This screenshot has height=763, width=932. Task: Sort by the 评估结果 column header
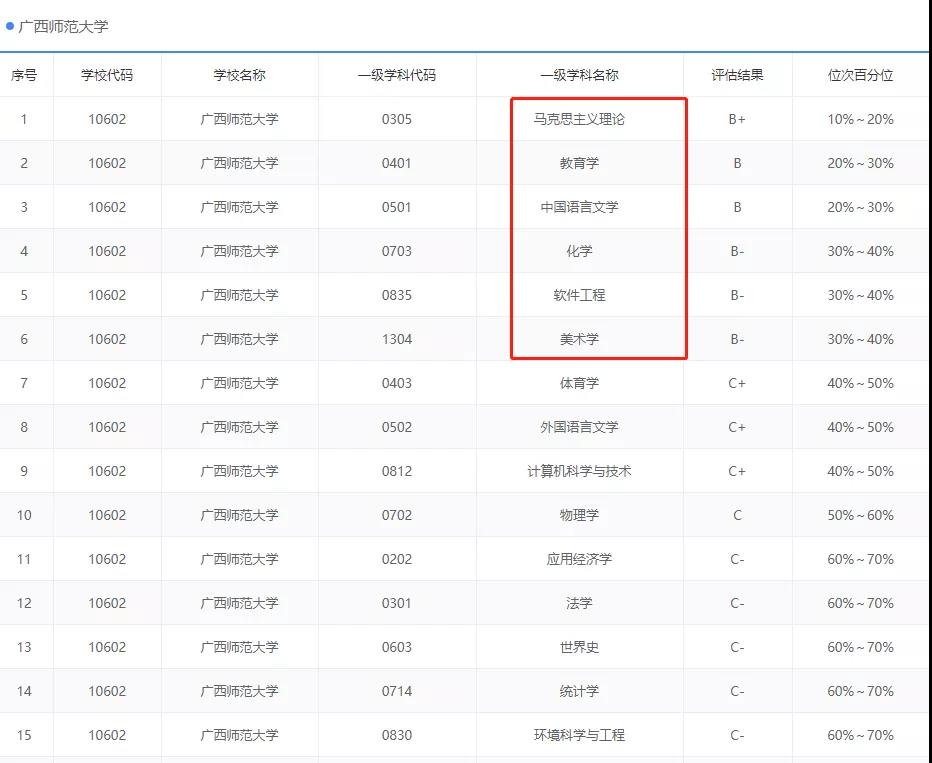click(737, 75)
